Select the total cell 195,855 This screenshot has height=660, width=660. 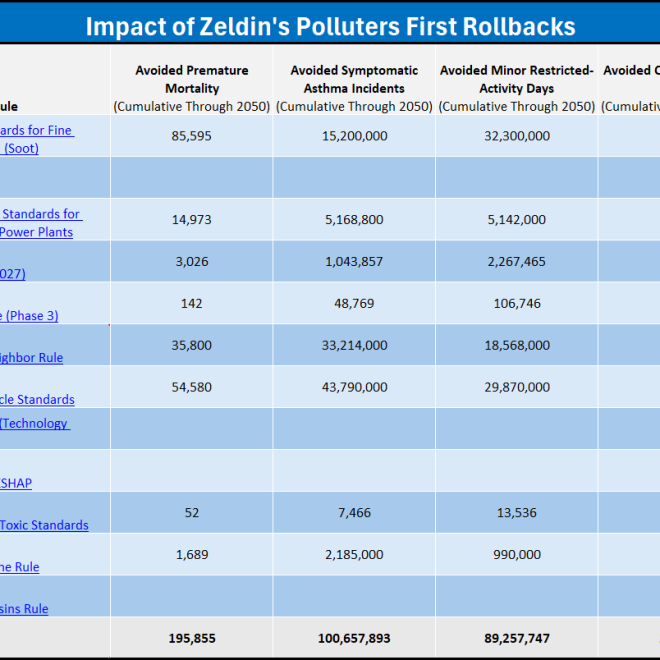pos(192,638)
